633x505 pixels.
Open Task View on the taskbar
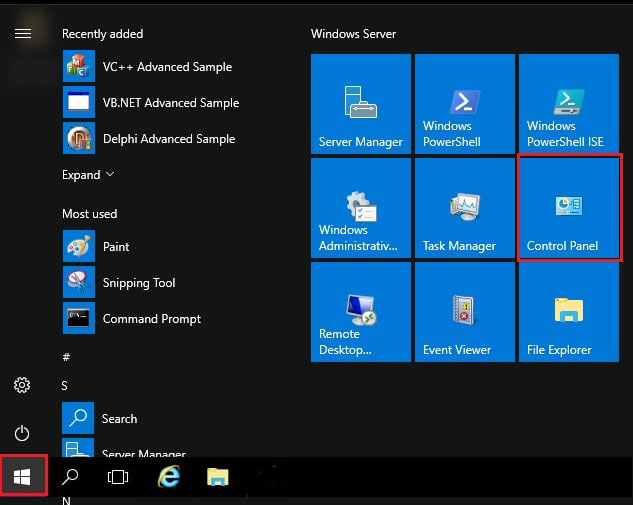[118, 477]
